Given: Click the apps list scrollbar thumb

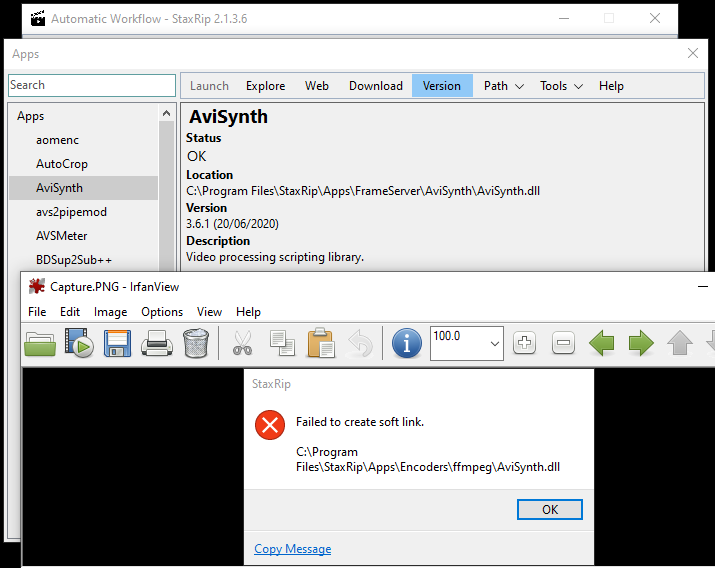Looking at the screenshot, I should coord(166,196).
